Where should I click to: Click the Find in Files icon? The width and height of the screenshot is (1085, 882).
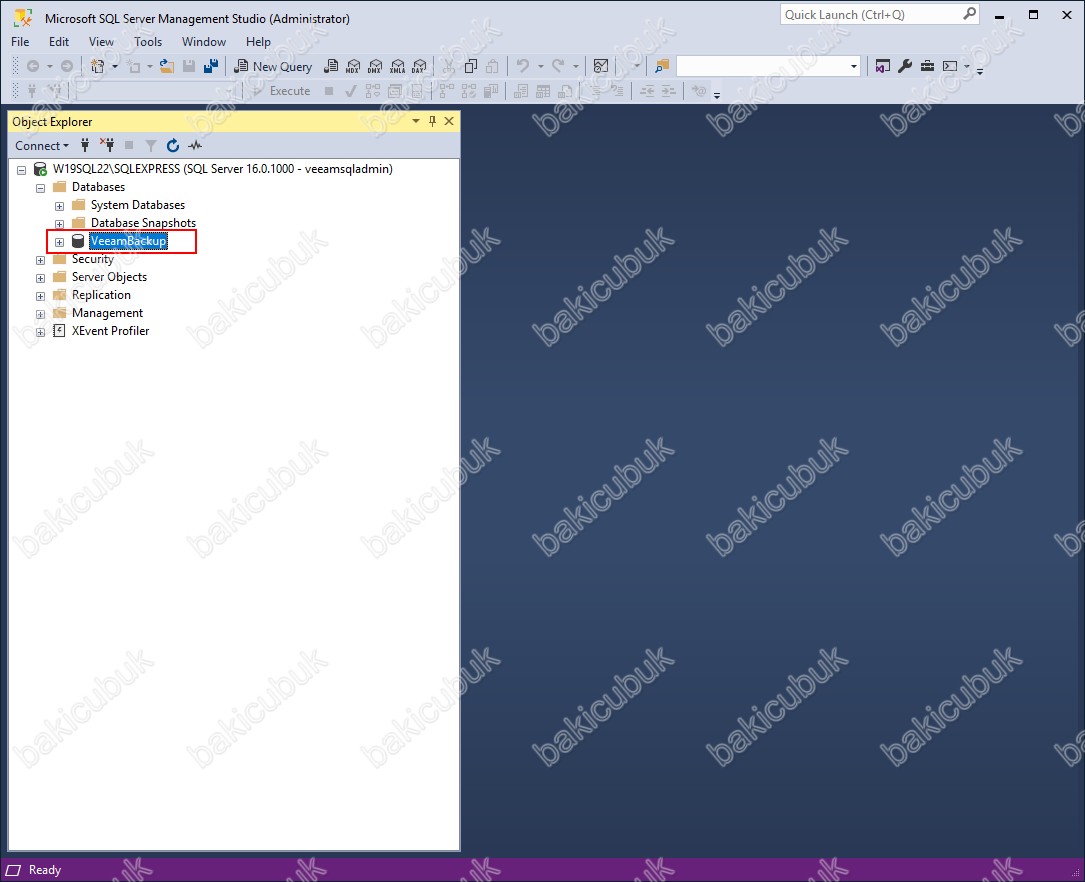point(662,66)
